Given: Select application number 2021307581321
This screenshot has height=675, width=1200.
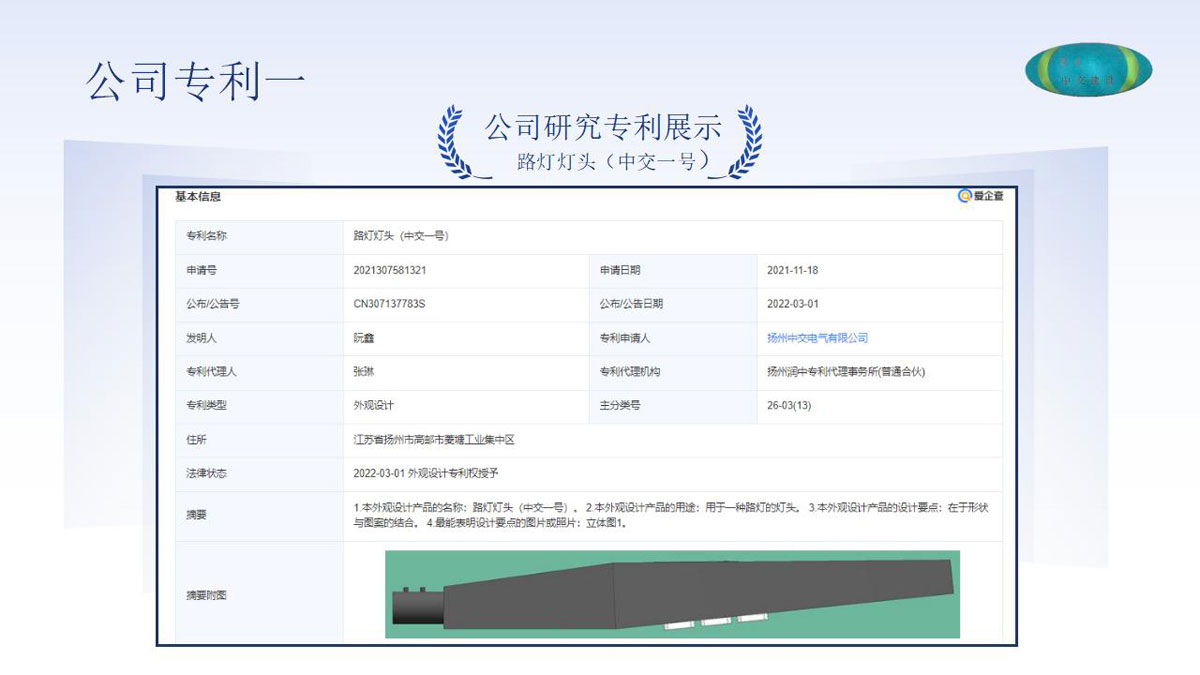Looking at the screenshot, I should coord(390,271).
